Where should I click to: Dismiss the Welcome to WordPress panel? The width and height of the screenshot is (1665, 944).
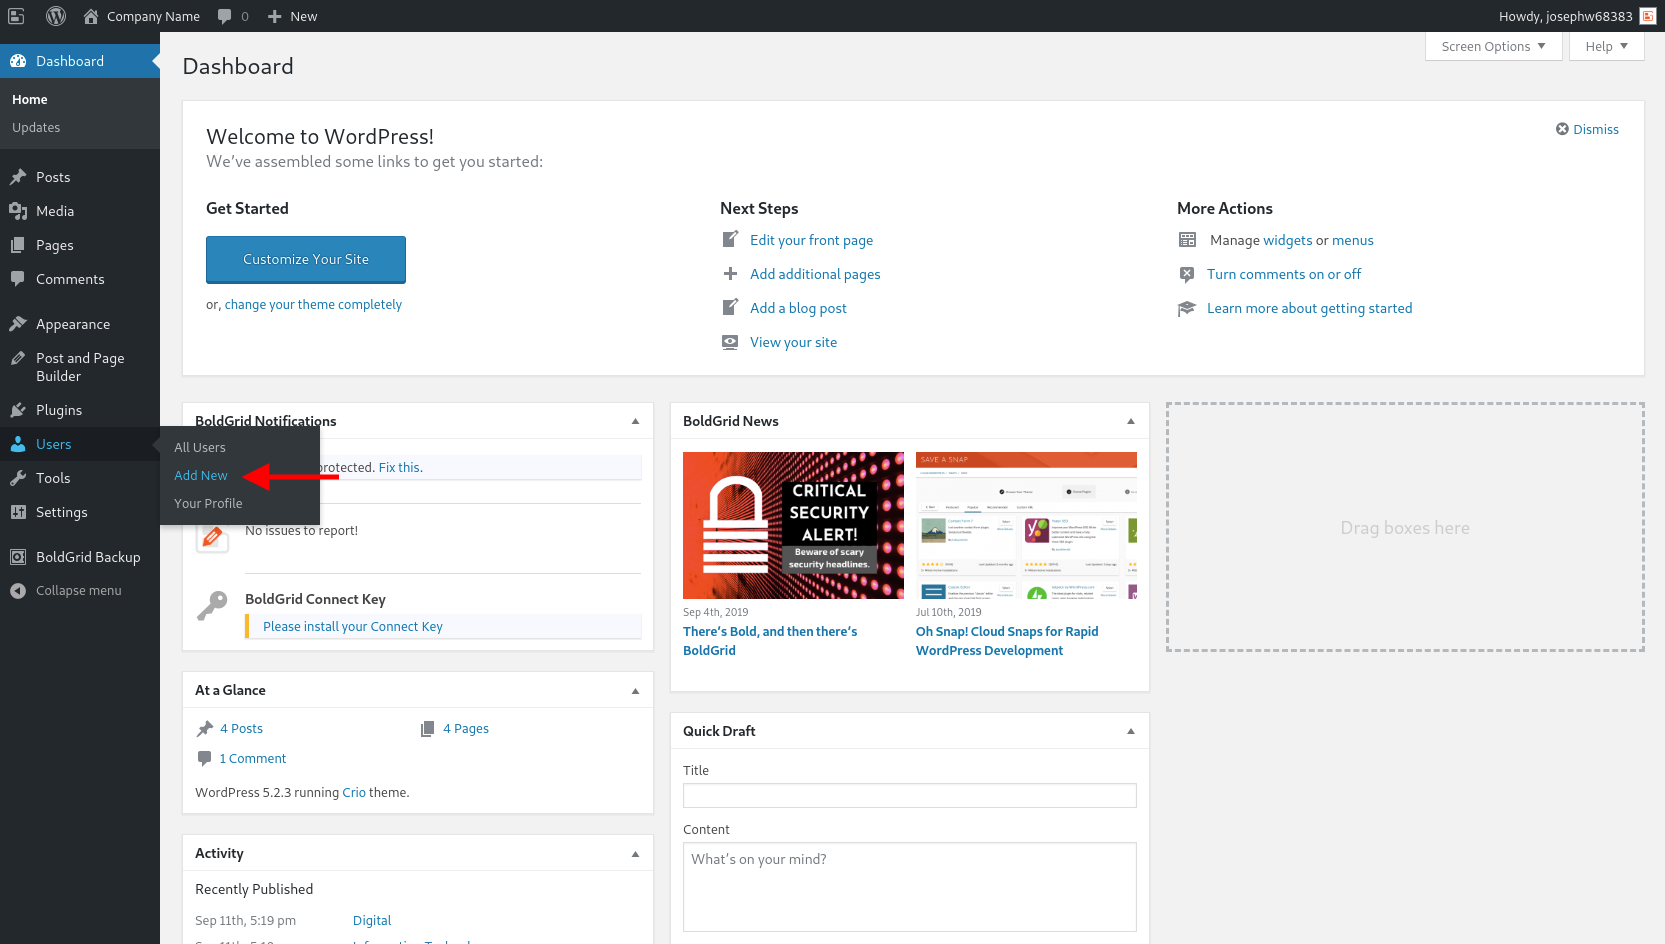1587,129
